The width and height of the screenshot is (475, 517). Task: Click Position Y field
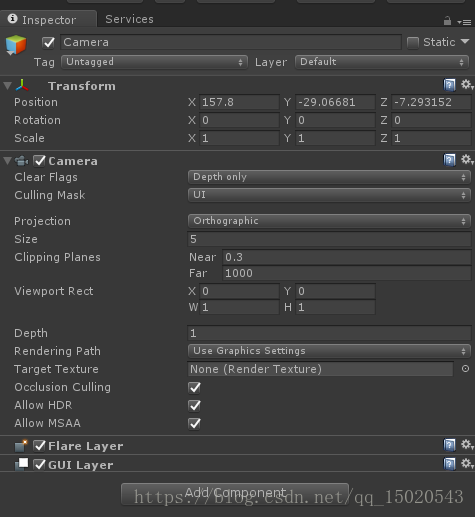[x=335, y=102]
